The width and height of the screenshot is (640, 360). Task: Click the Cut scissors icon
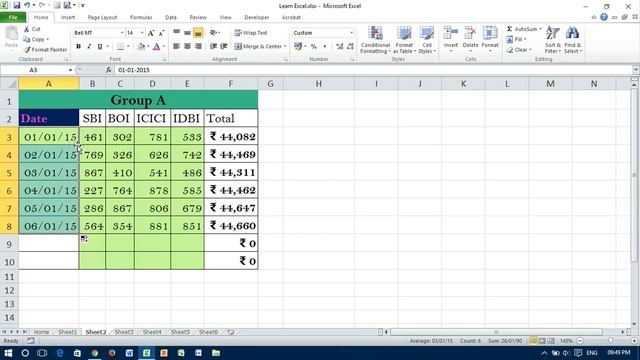coord(27,29)
